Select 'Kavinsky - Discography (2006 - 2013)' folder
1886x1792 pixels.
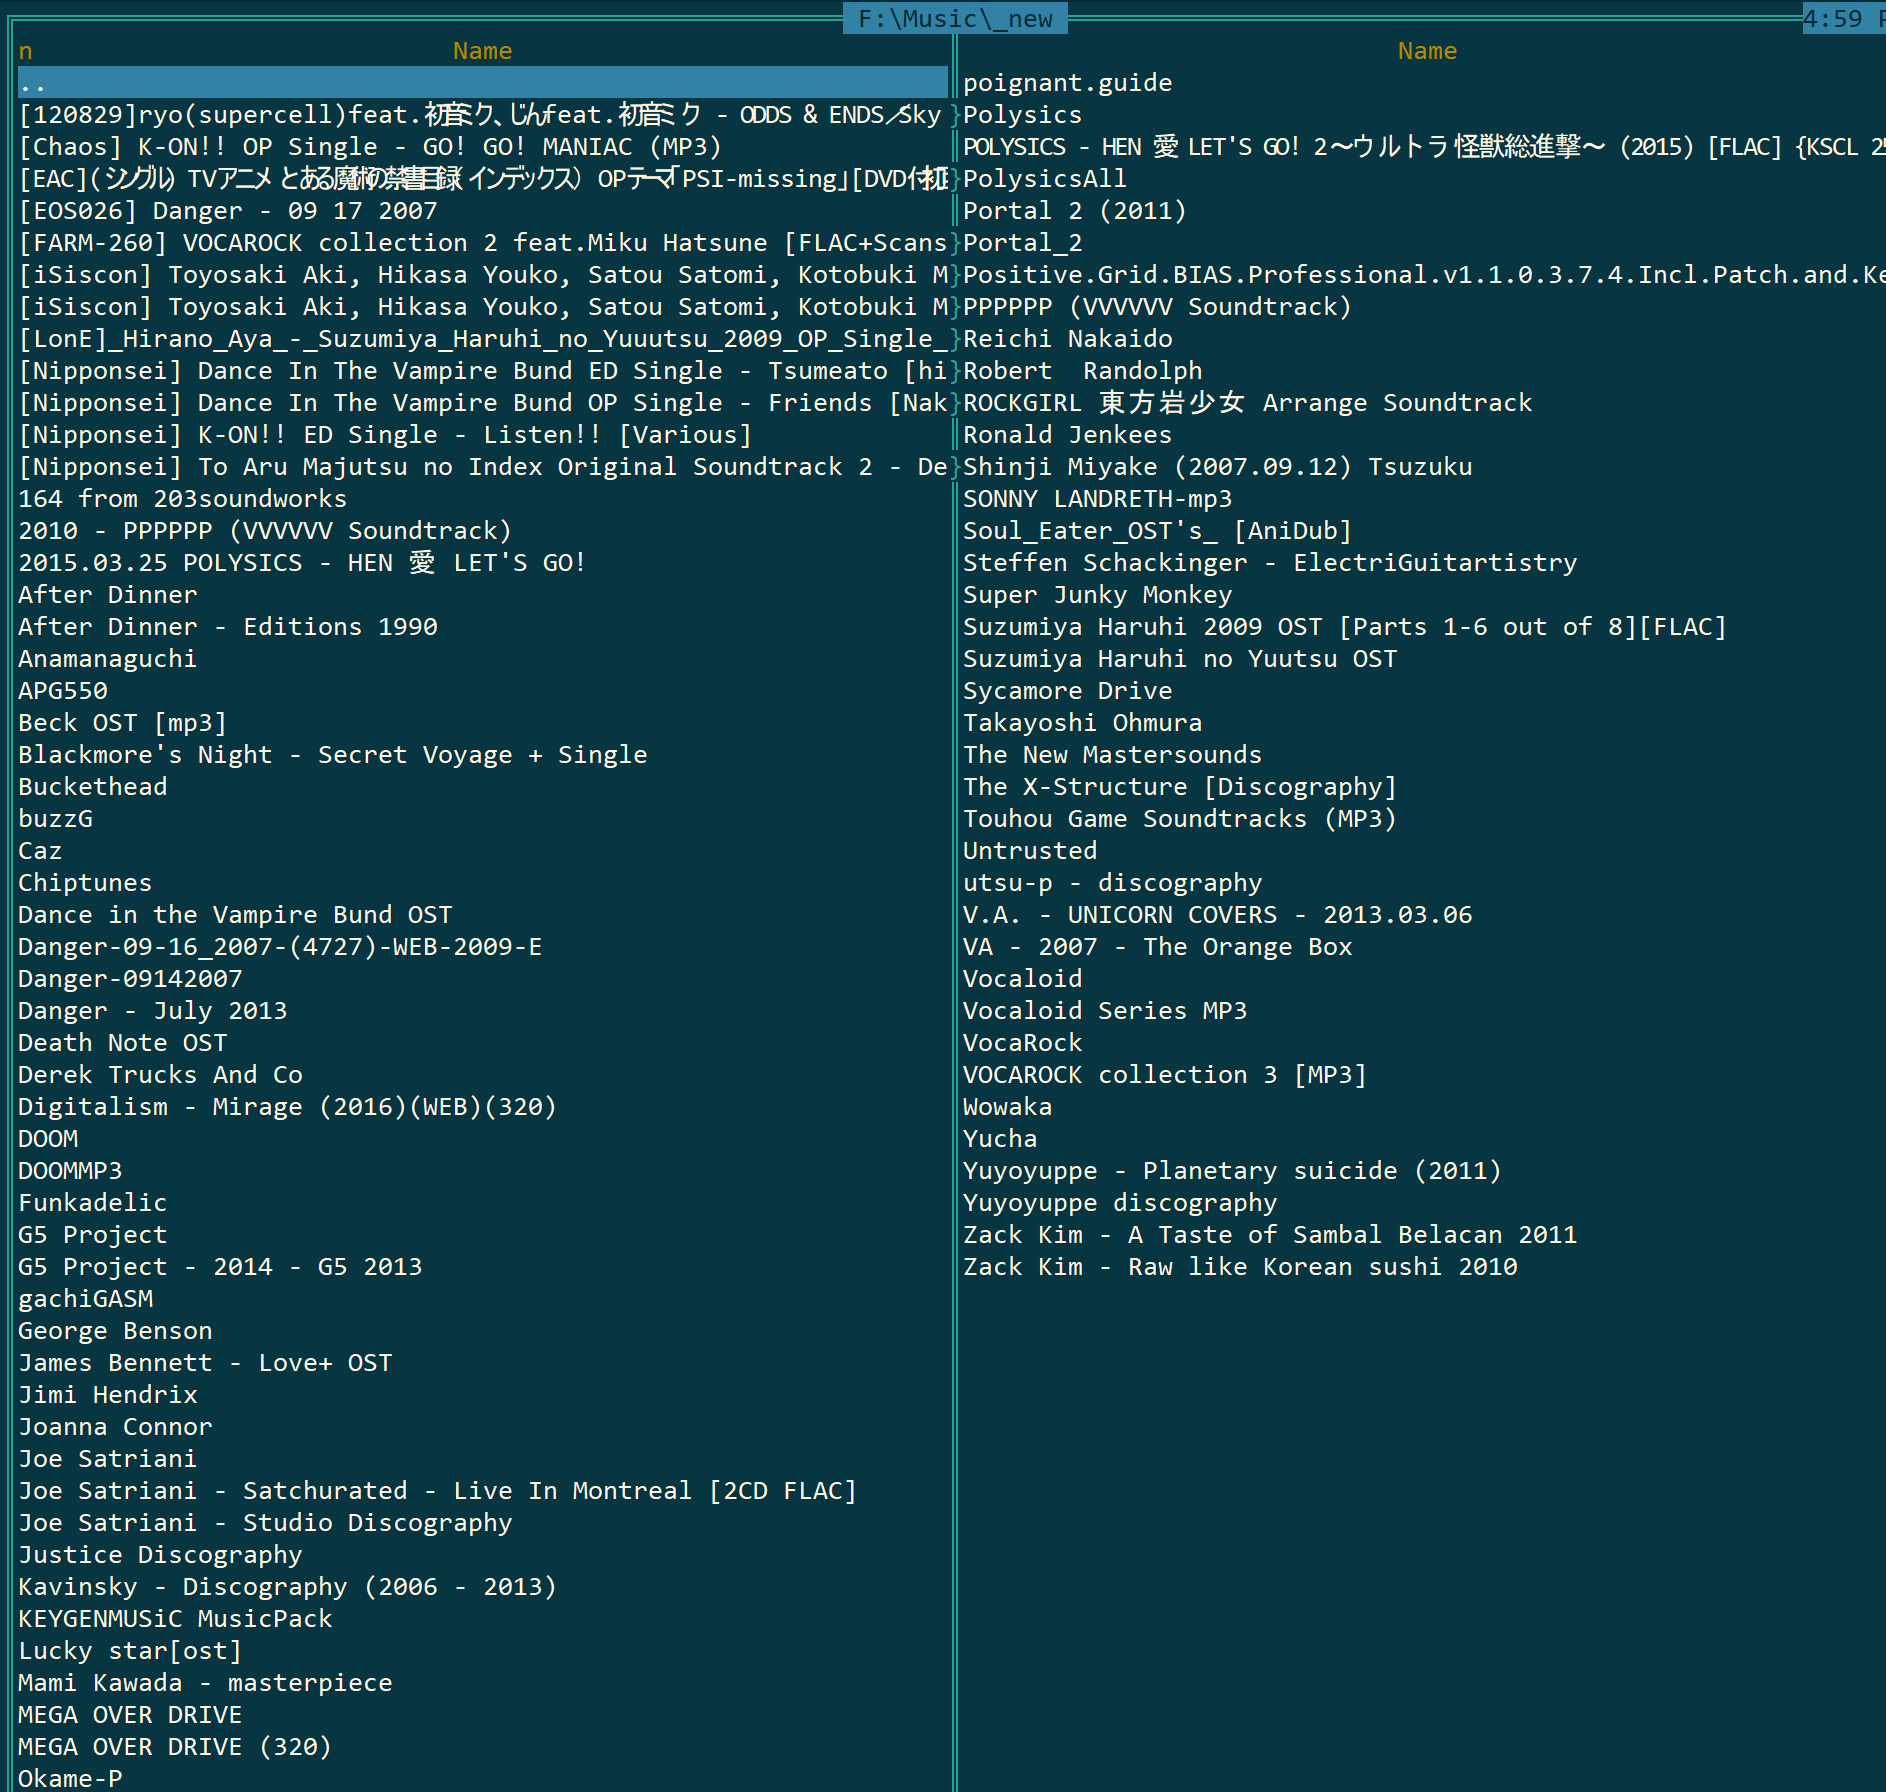click(x=287, y=1587)
